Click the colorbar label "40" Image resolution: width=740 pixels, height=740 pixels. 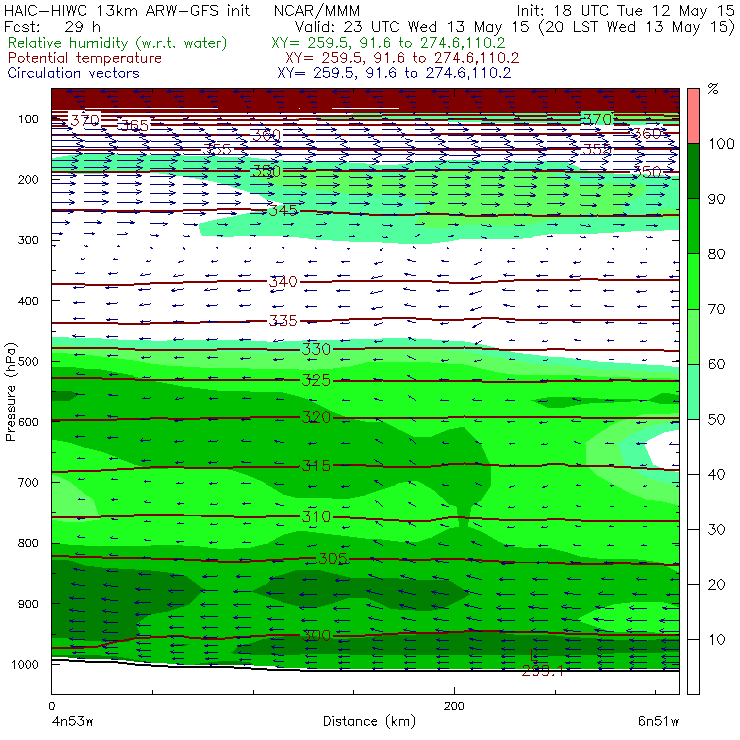[716, 474]
